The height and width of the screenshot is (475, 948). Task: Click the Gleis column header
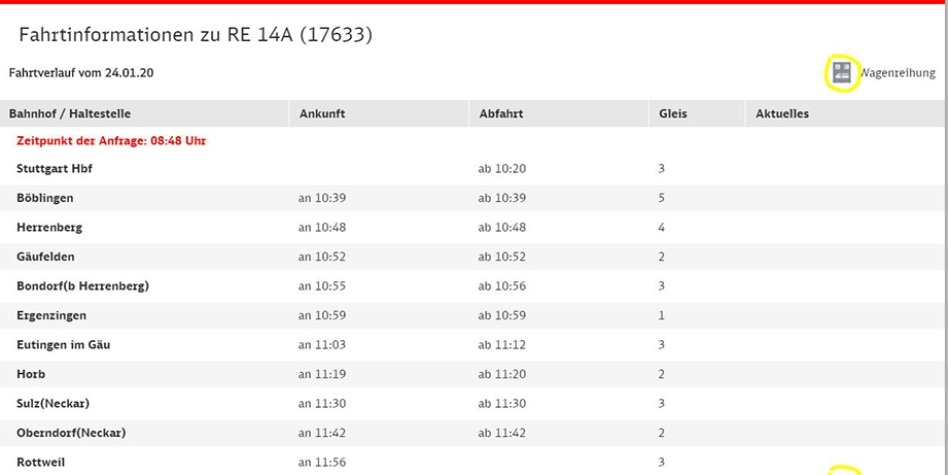pyautogui.click(x=673, y=114)
